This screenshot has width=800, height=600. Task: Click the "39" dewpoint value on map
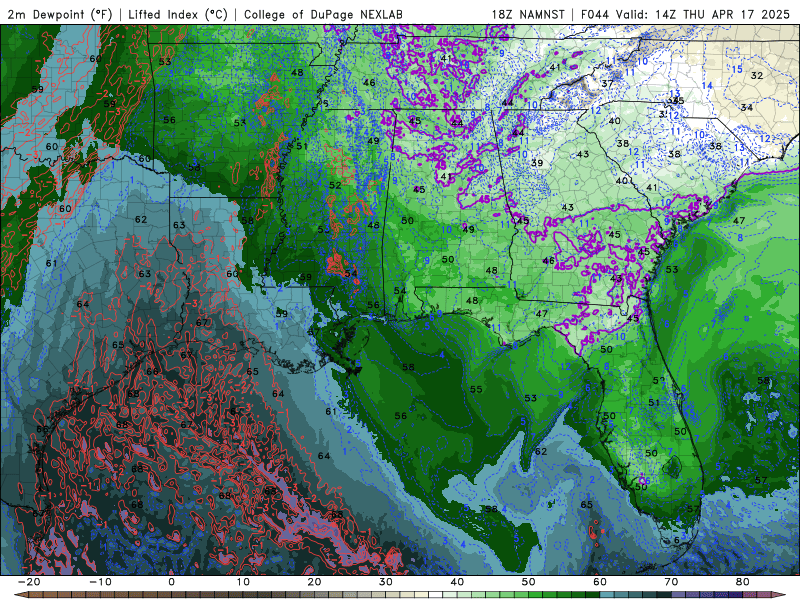(537, 163)
